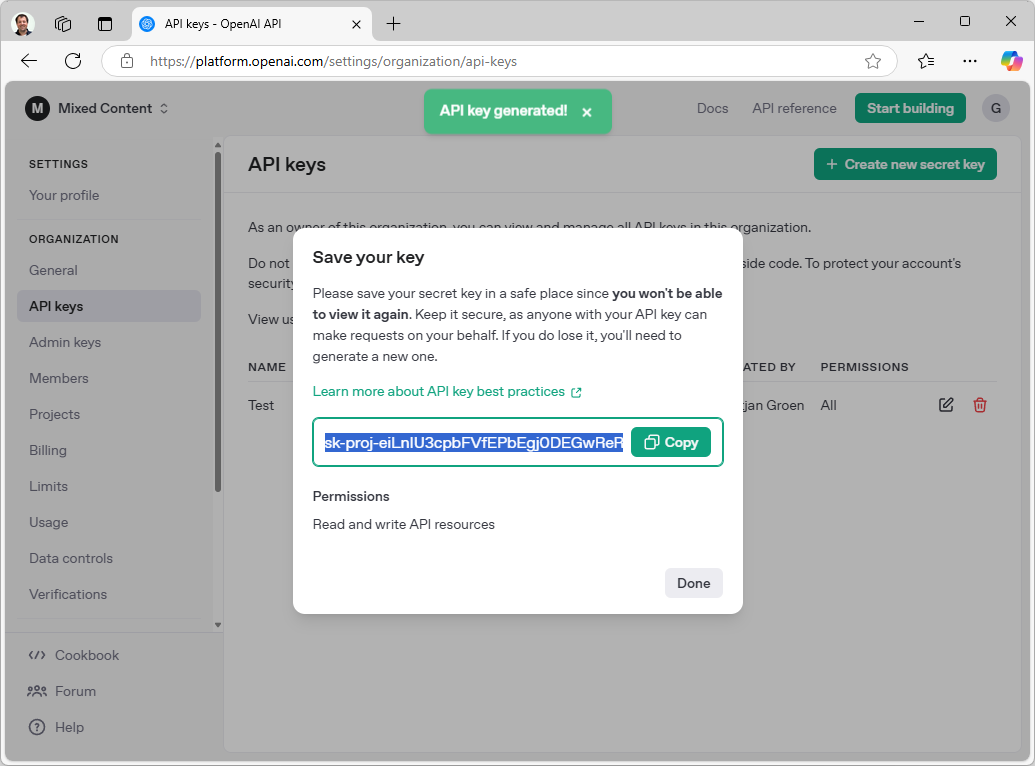1035x766 pixels.
Task: Select the secret key text field
Action: tap(473, 442)
